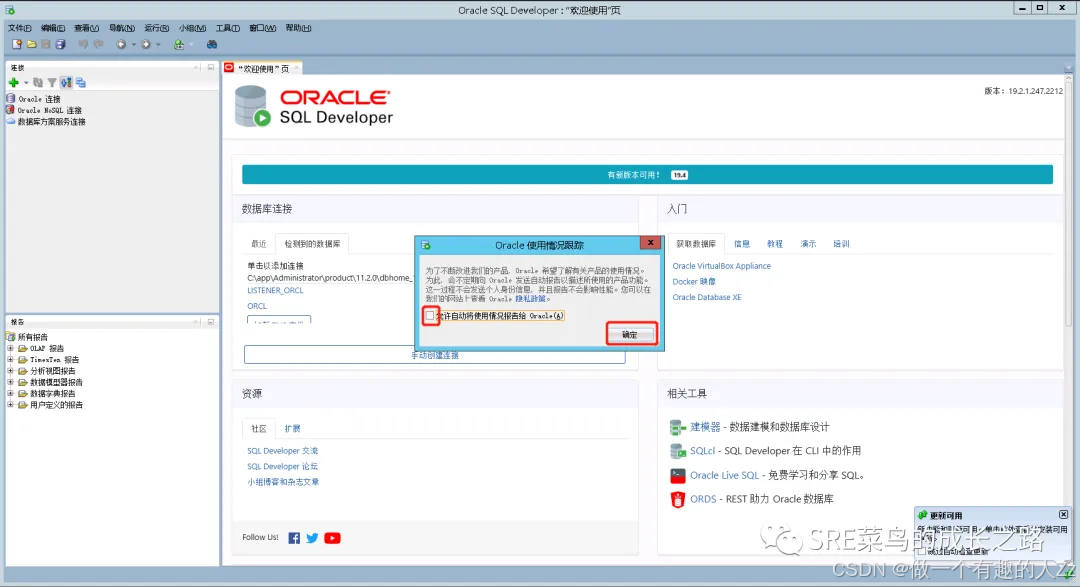
Task: Expand the 用户定义的报告 tree node
Action: [10, 405]
